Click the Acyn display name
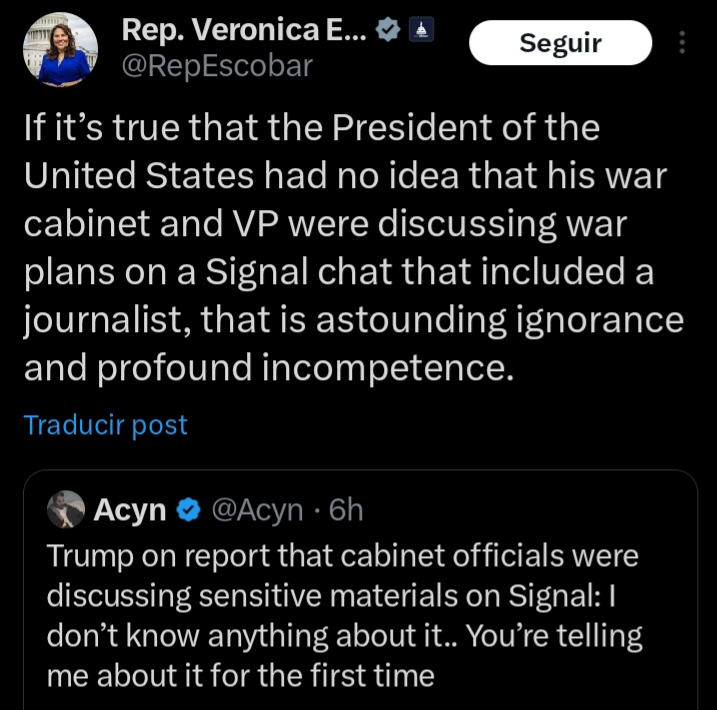The image size is (717, 710). click(x=129, y=510)
